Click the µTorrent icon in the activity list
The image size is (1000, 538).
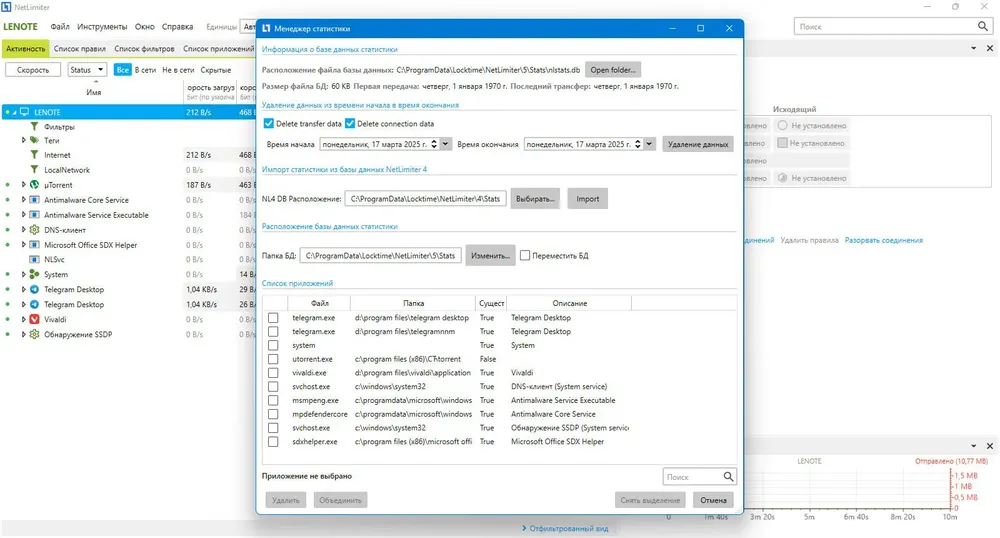point(34,185)
